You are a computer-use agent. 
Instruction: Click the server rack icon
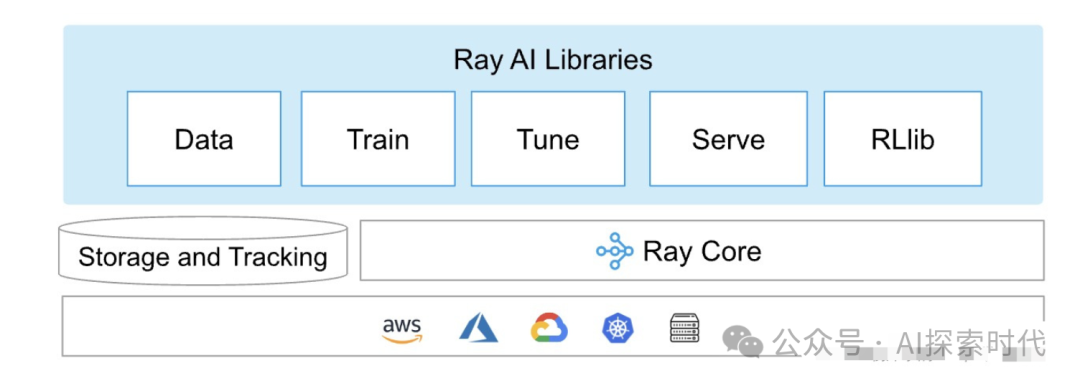click(x=684, y=327)
